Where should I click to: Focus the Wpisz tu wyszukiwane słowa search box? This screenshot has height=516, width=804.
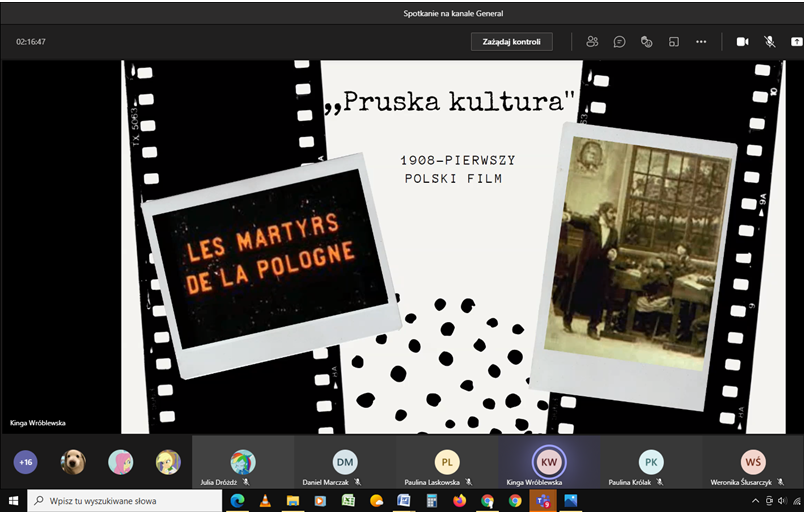125,501
